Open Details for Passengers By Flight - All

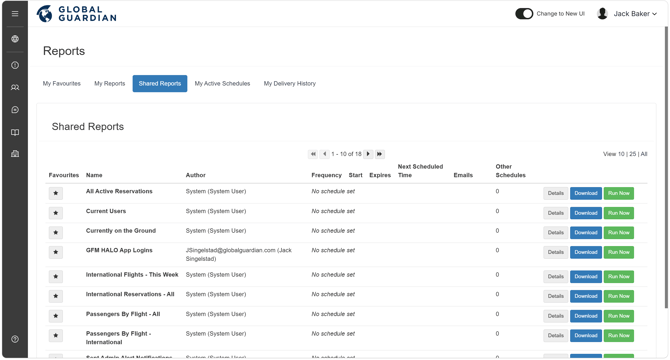tap(555, 316)
